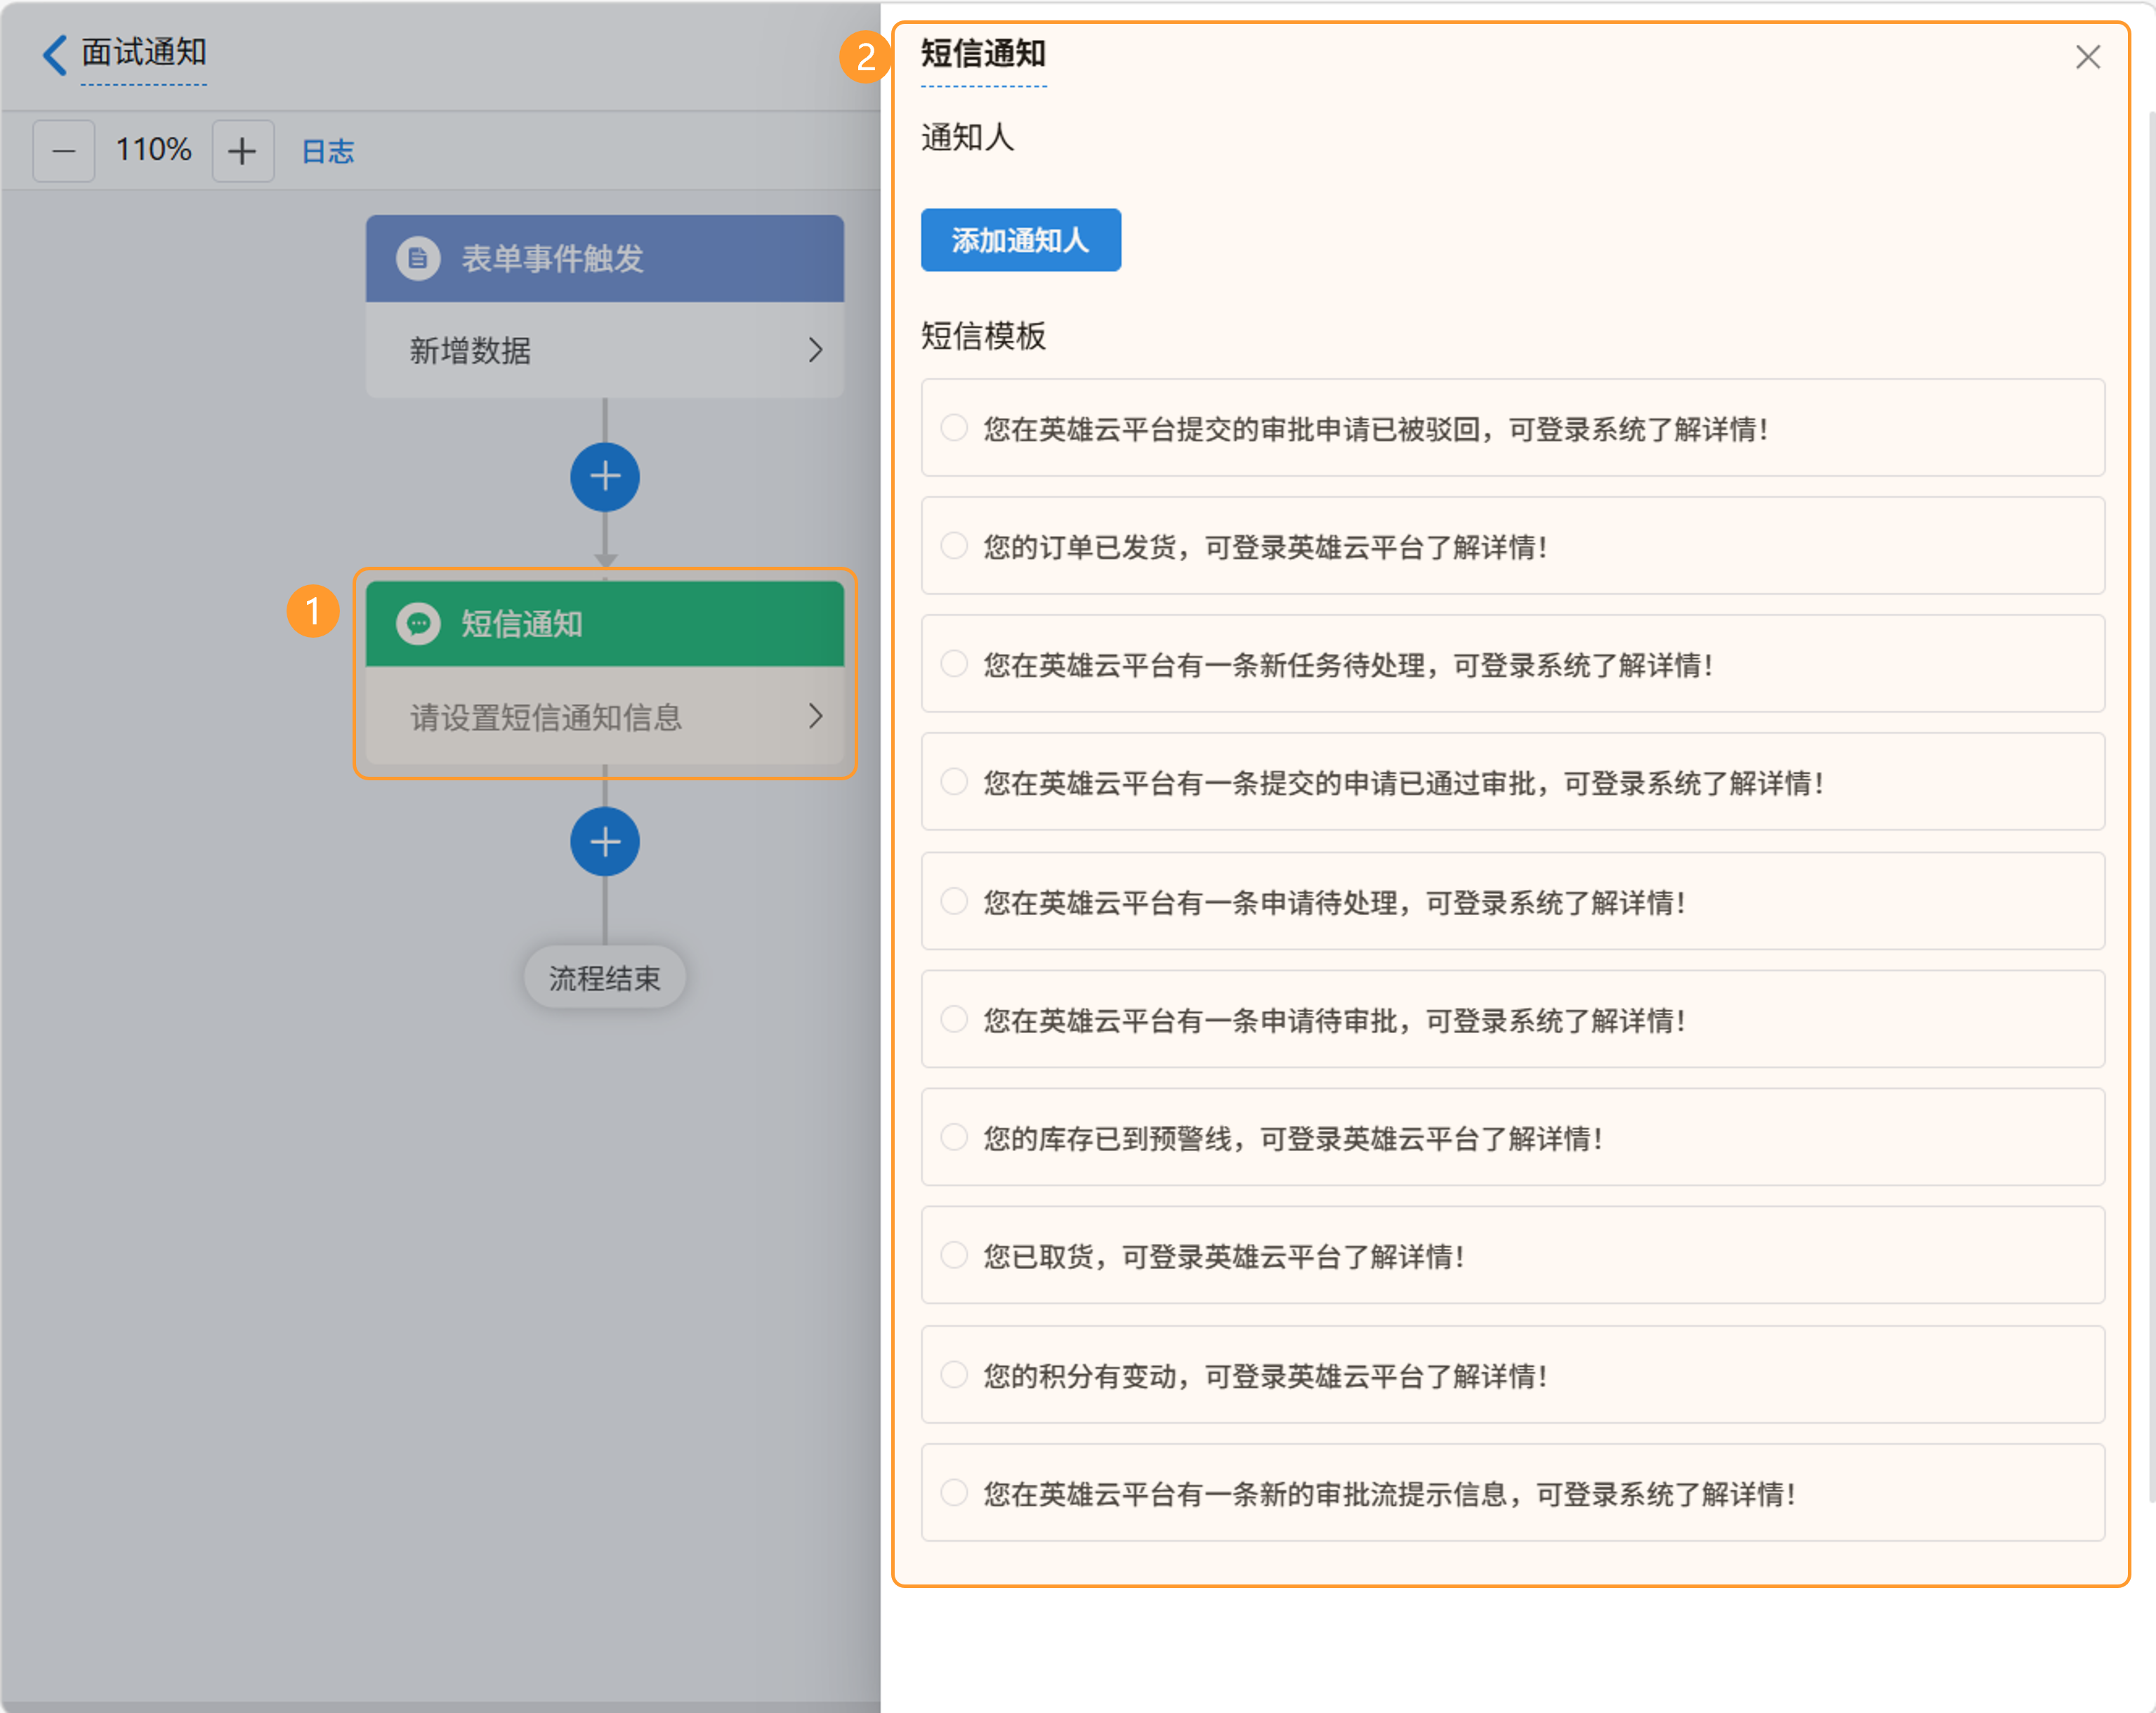2156x1713 pixels.
Task: Expand the 请设置短信通知信息 chevron
Action: point(815,716)
